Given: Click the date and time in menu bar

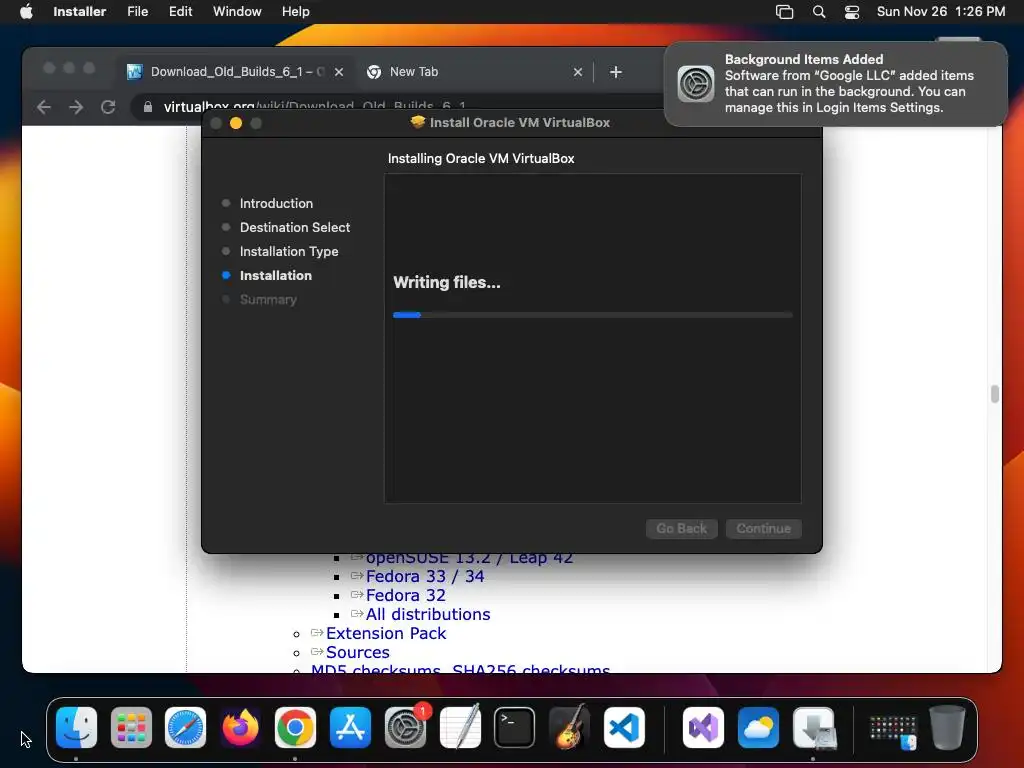Looking at the screenshot, I should 940,12.
